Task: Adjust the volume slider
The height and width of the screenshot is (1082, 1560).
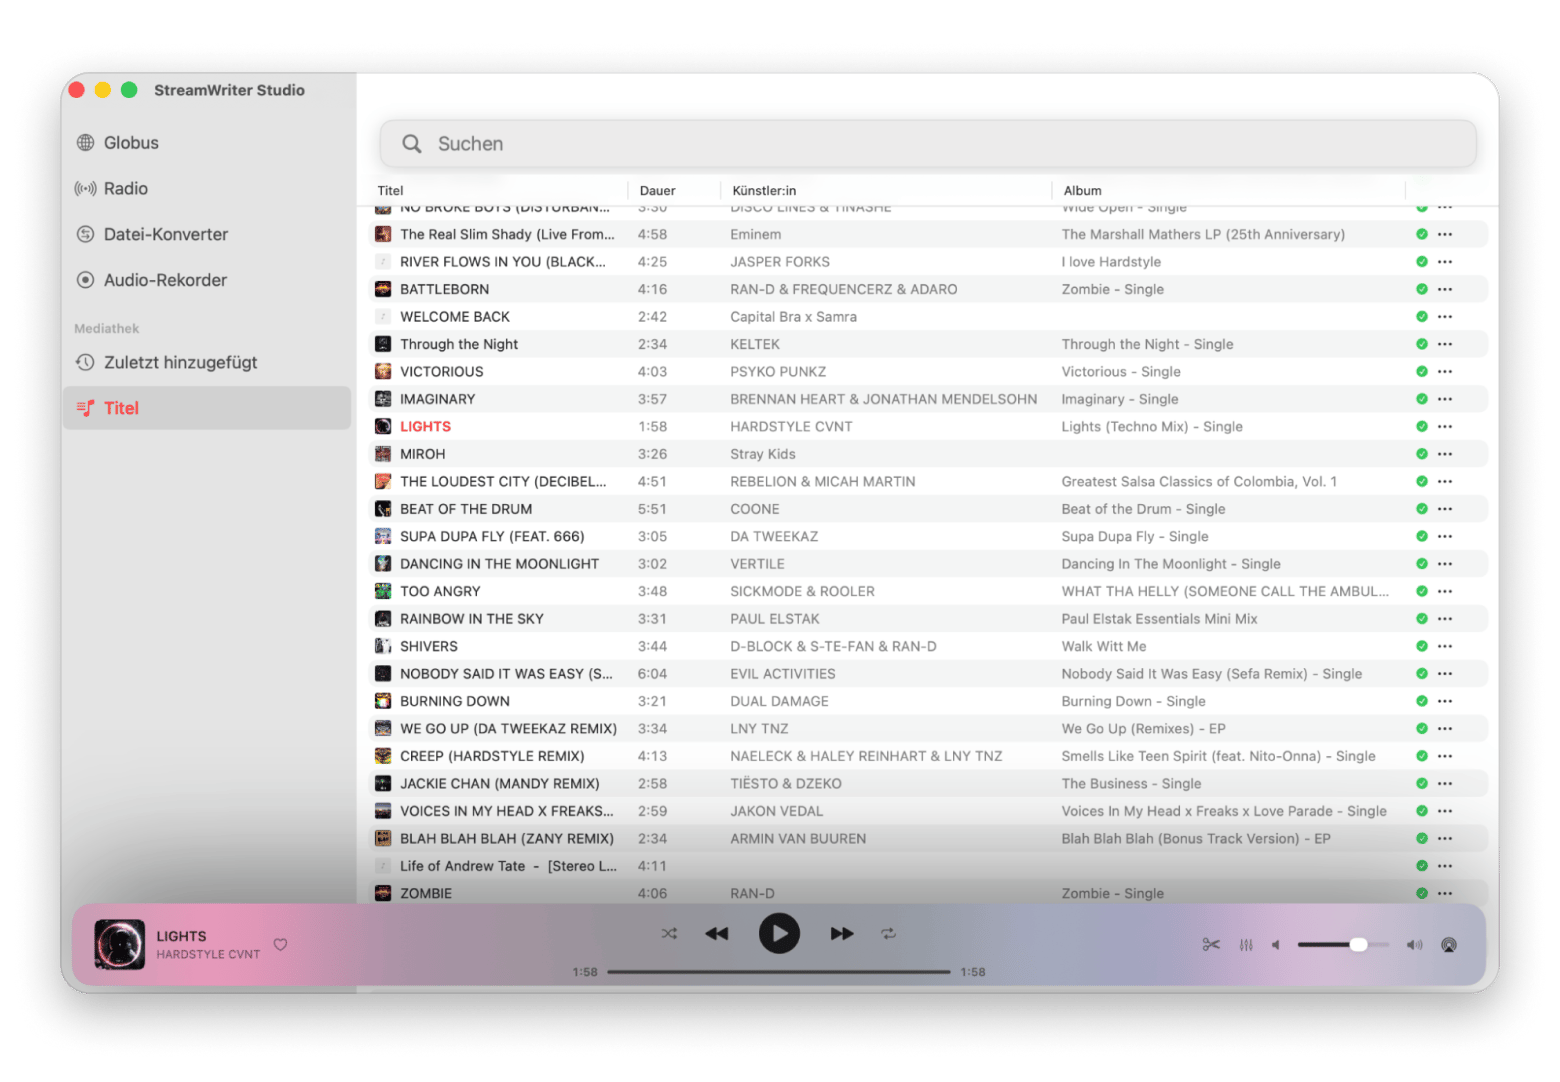Action: 1343,945
